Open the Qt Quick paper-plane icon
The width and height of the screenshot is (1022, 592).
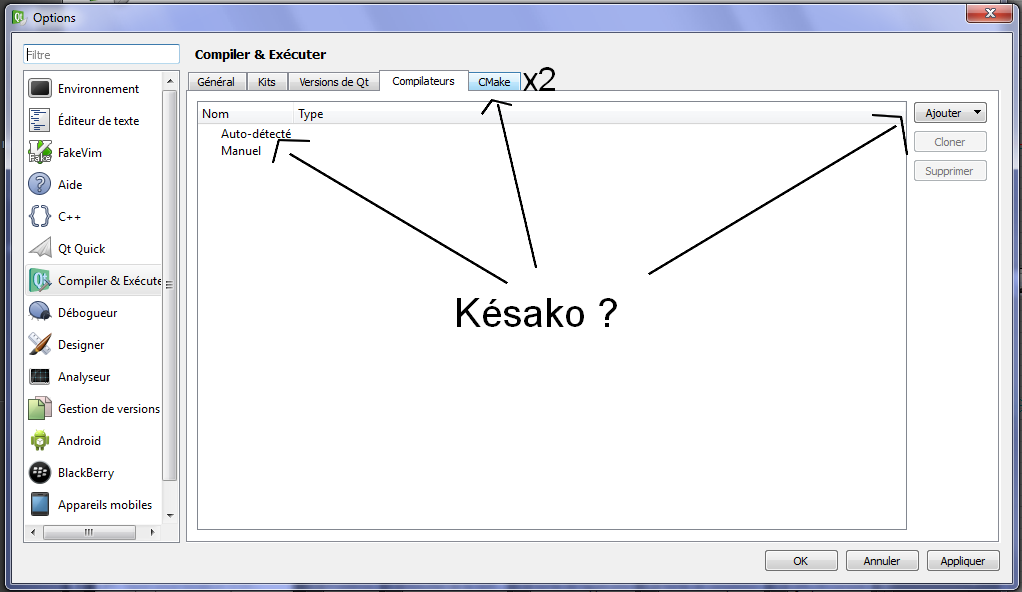[x=40, y=249]
